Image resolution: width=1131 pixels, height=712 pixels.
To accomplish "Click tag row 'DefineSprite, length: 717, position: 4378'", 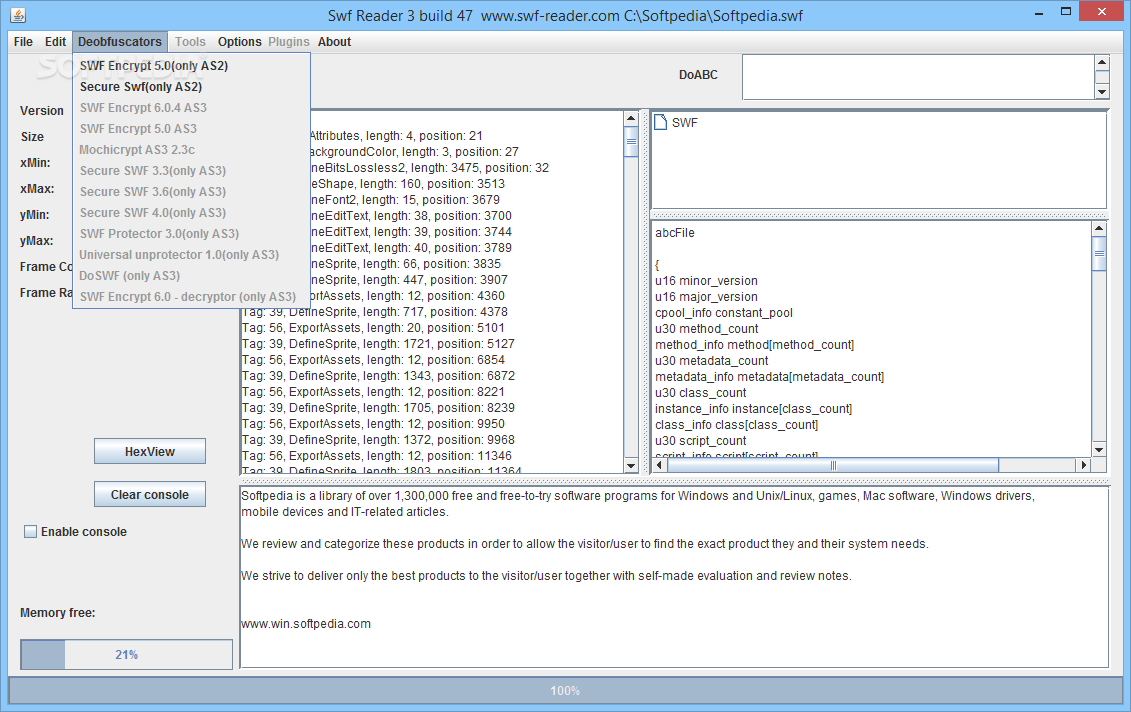I will [x=375, y=312].
